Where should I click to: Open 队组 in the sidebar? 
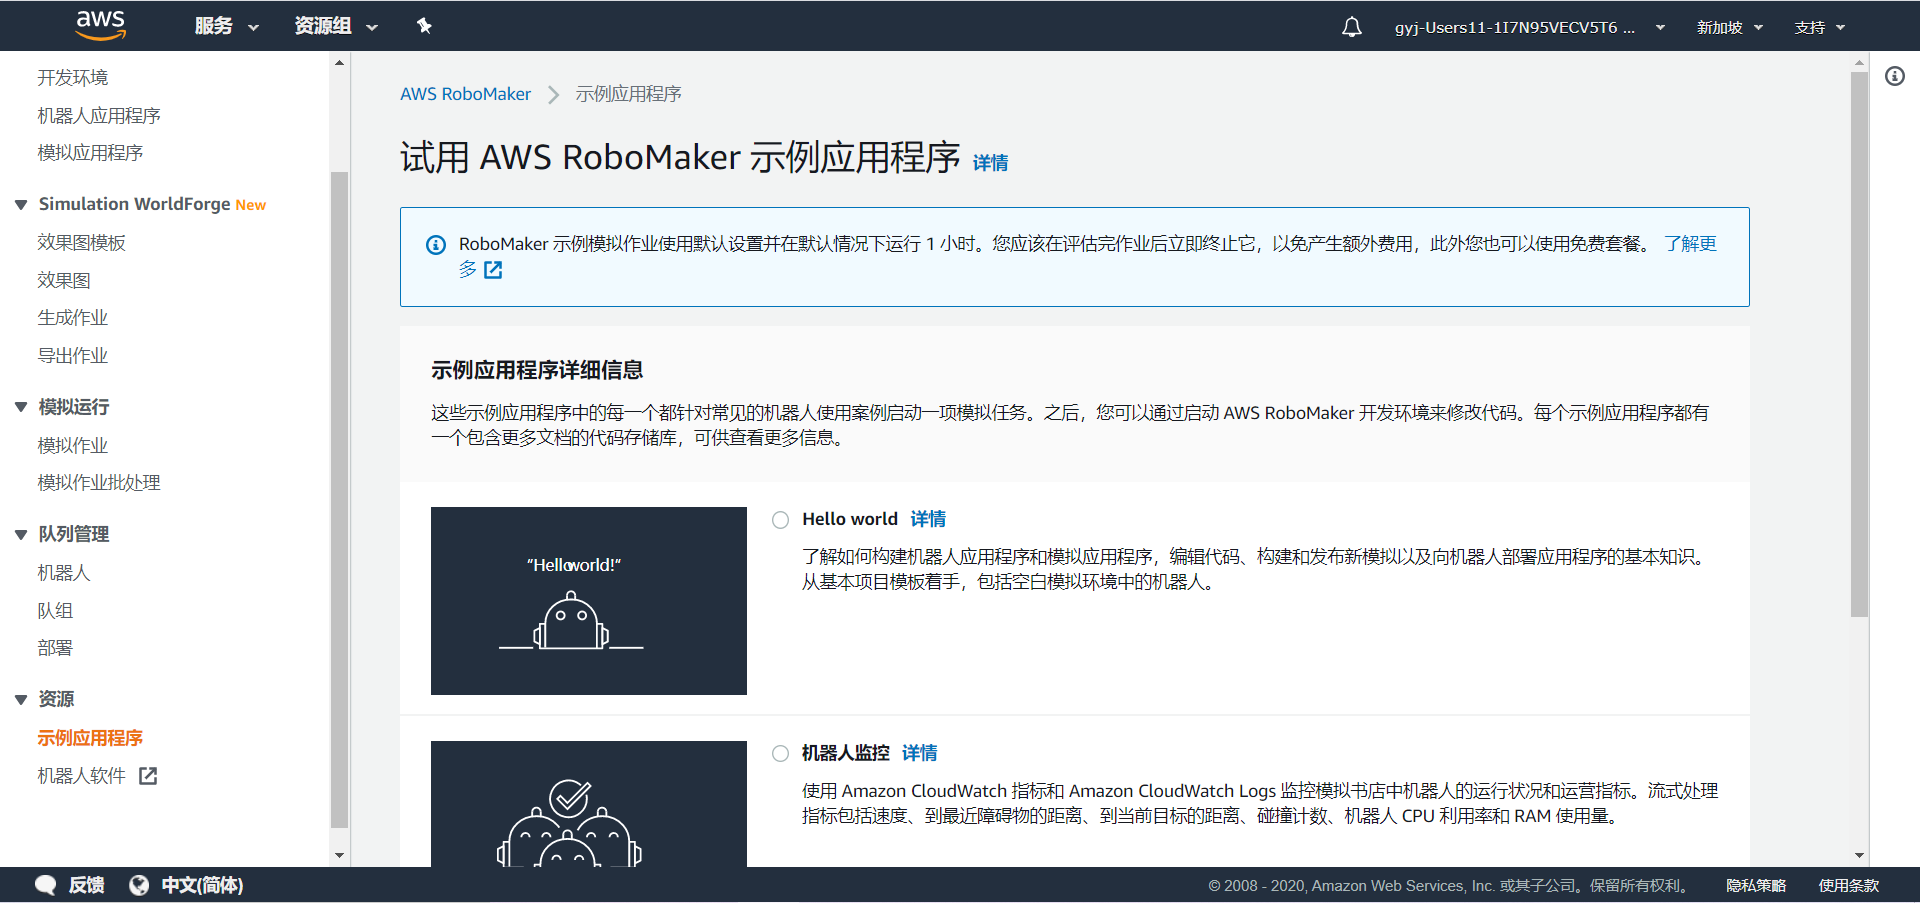coord(55,611)
